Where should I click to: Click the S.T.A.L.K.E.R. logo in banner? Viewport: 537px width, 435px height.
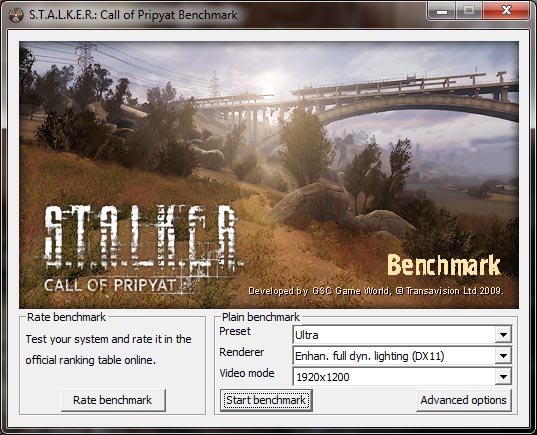click(x=142, y=237)
